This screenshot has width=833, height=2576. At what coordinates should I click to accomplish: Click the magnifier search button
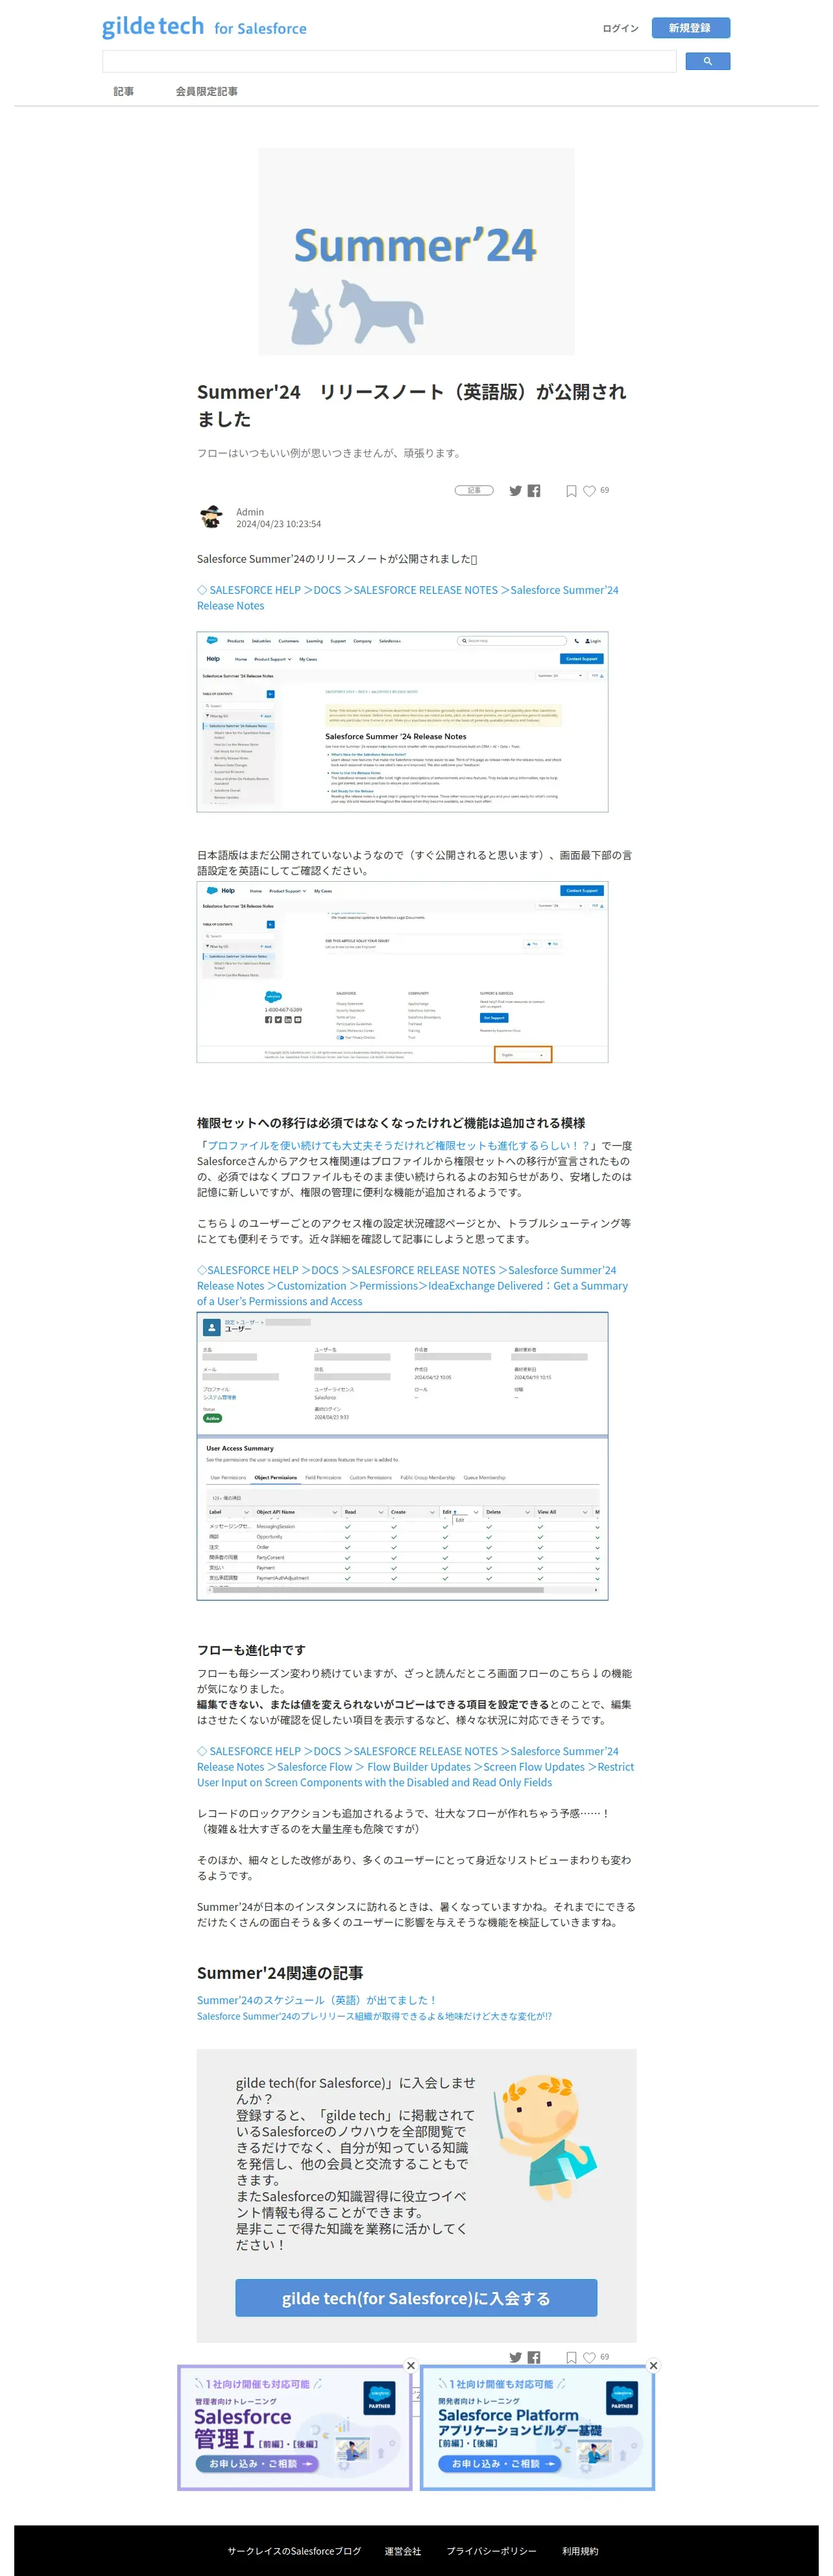pos(707,61)
